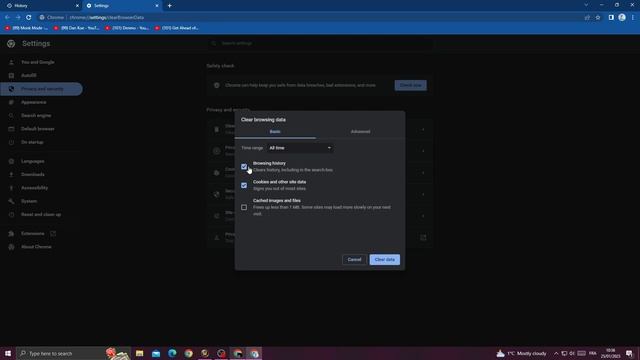This screenshot has height=360, width=640.
Task: Click the Clear data button
Action: coord(384,260)
